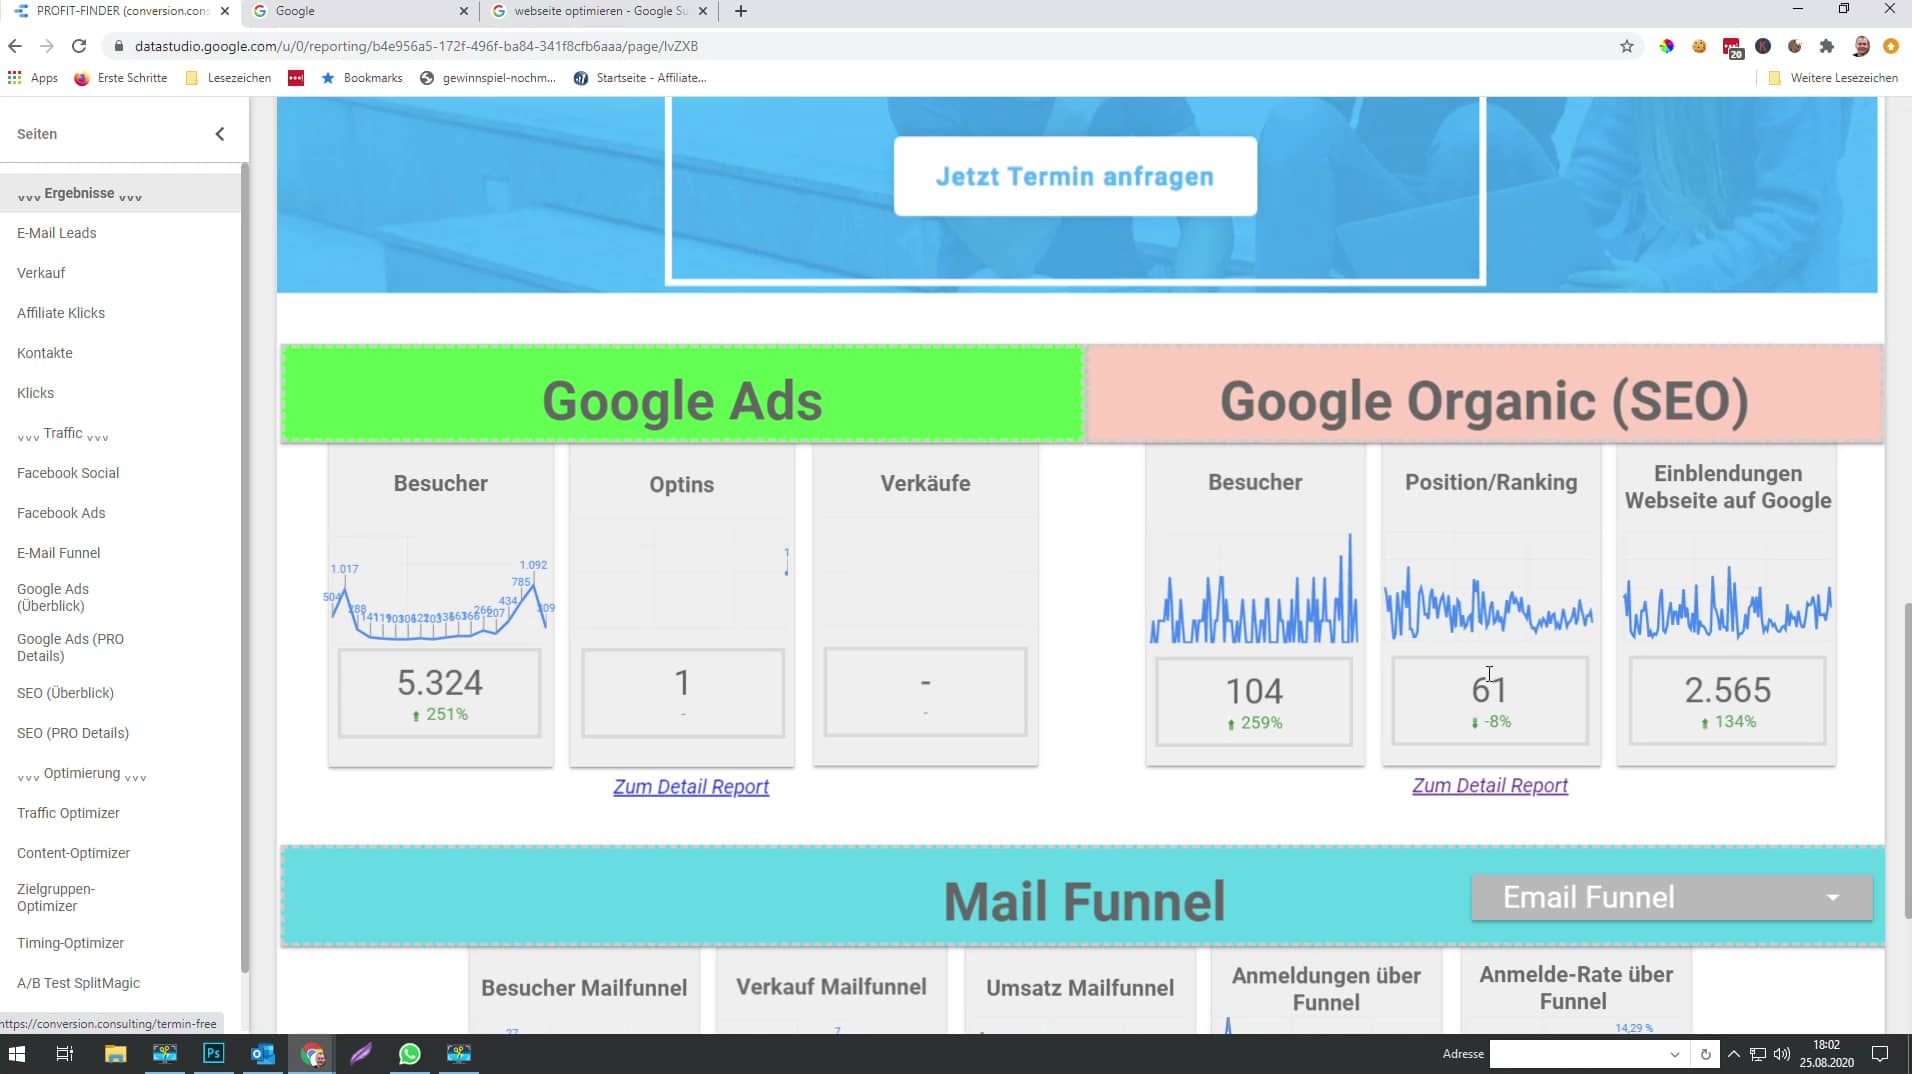Reload the Data Studio report page
The height and width of the screenshot is (1074, 1912).
[79, 46]
